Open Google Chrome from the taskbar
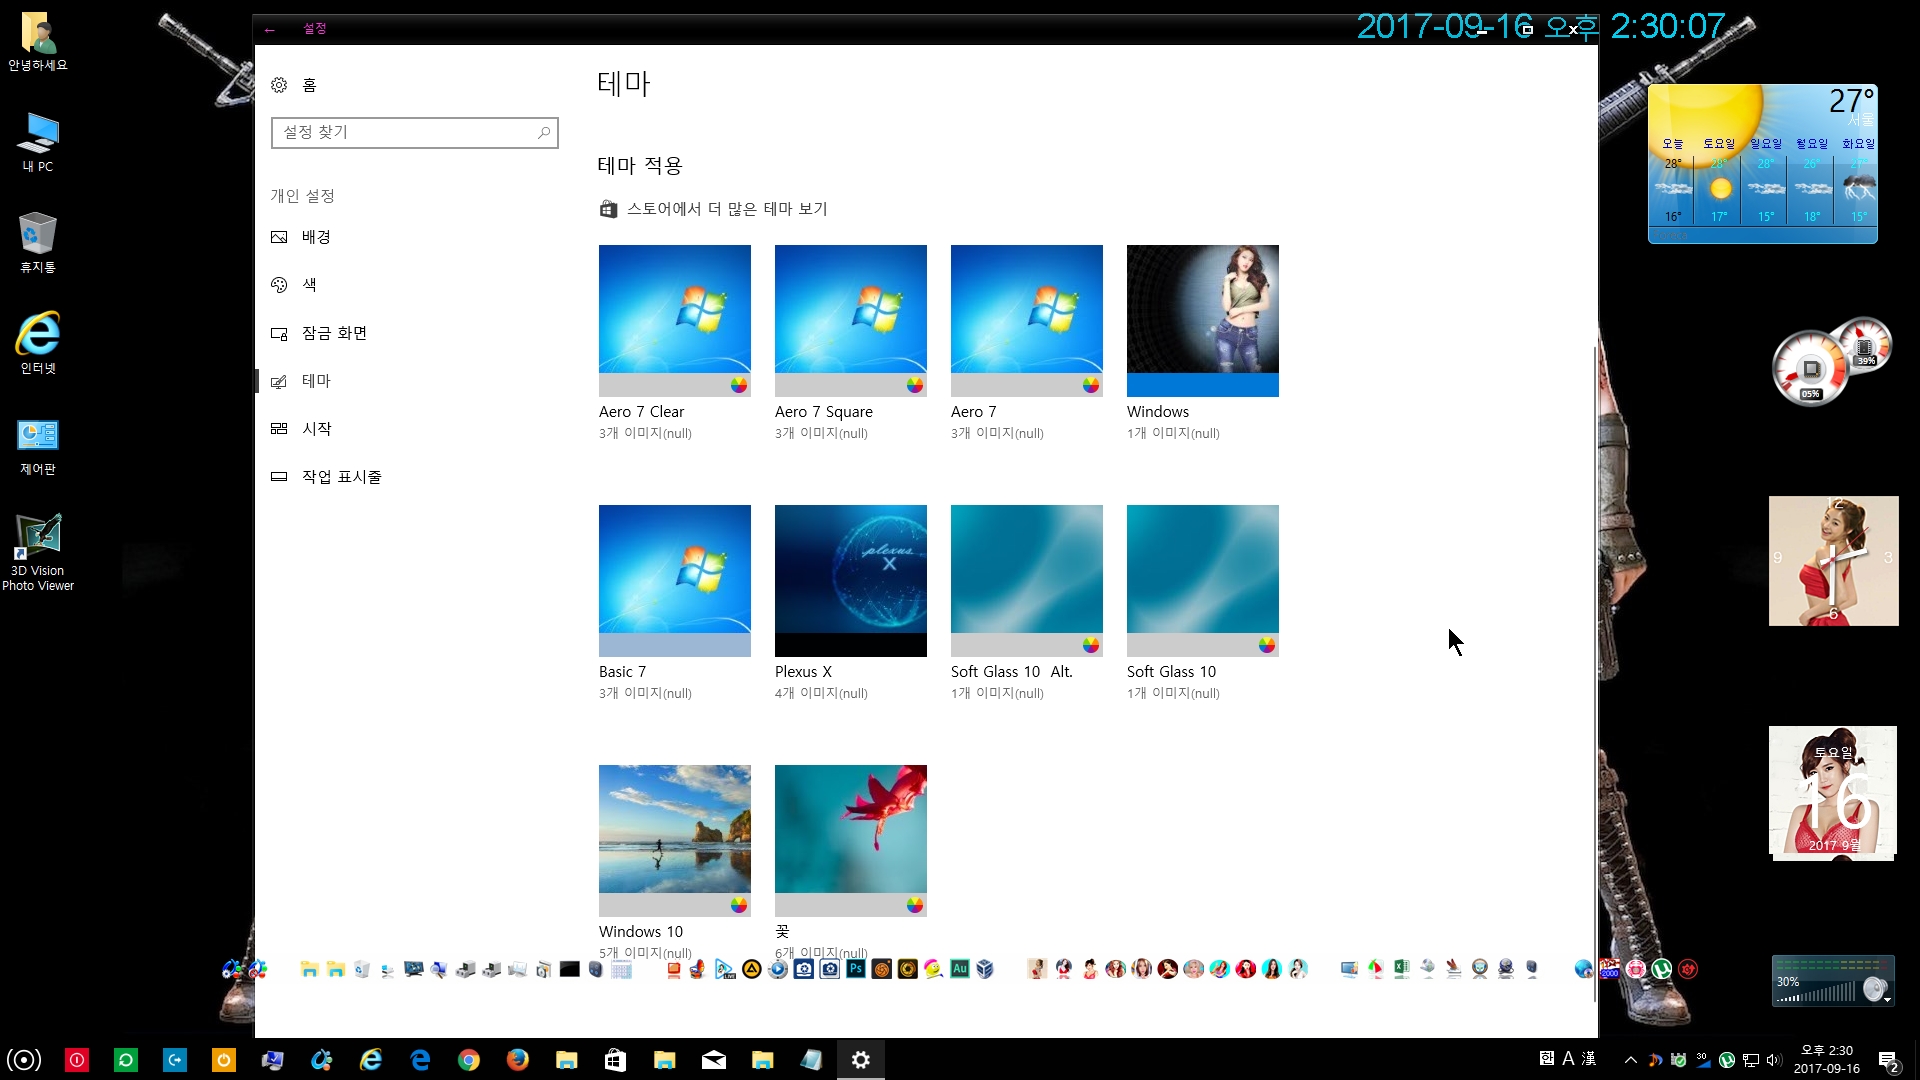 [x=469, y=1060]
